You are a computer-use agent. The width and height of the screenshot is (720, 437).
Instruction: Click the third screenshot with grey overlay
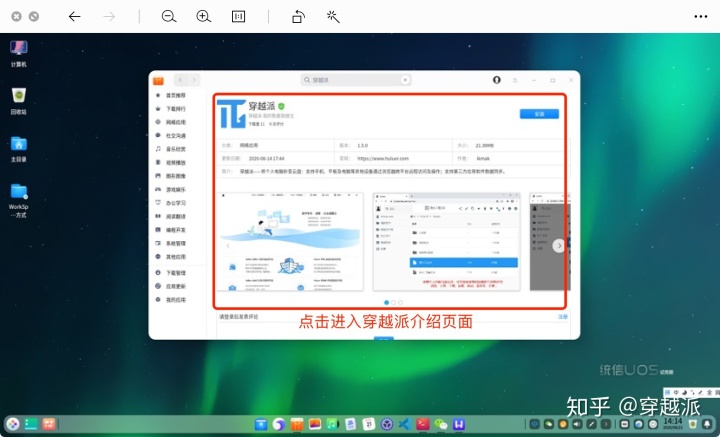[x=549, y=241]
